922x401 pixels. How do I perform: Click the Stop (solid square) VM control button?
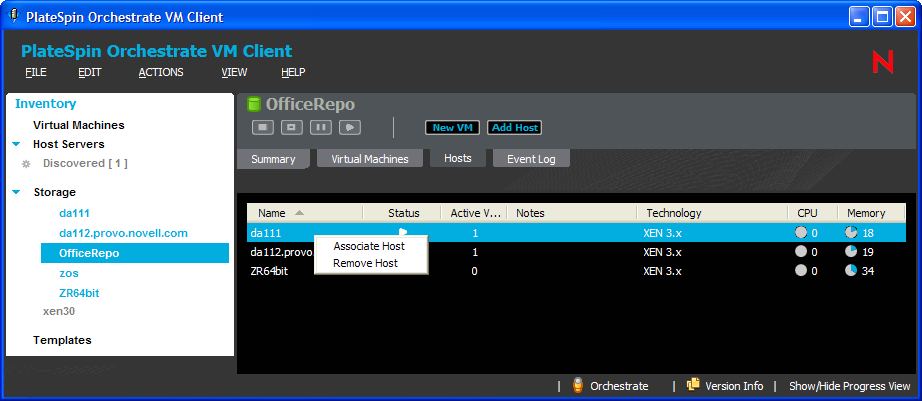tap(263, 128)
